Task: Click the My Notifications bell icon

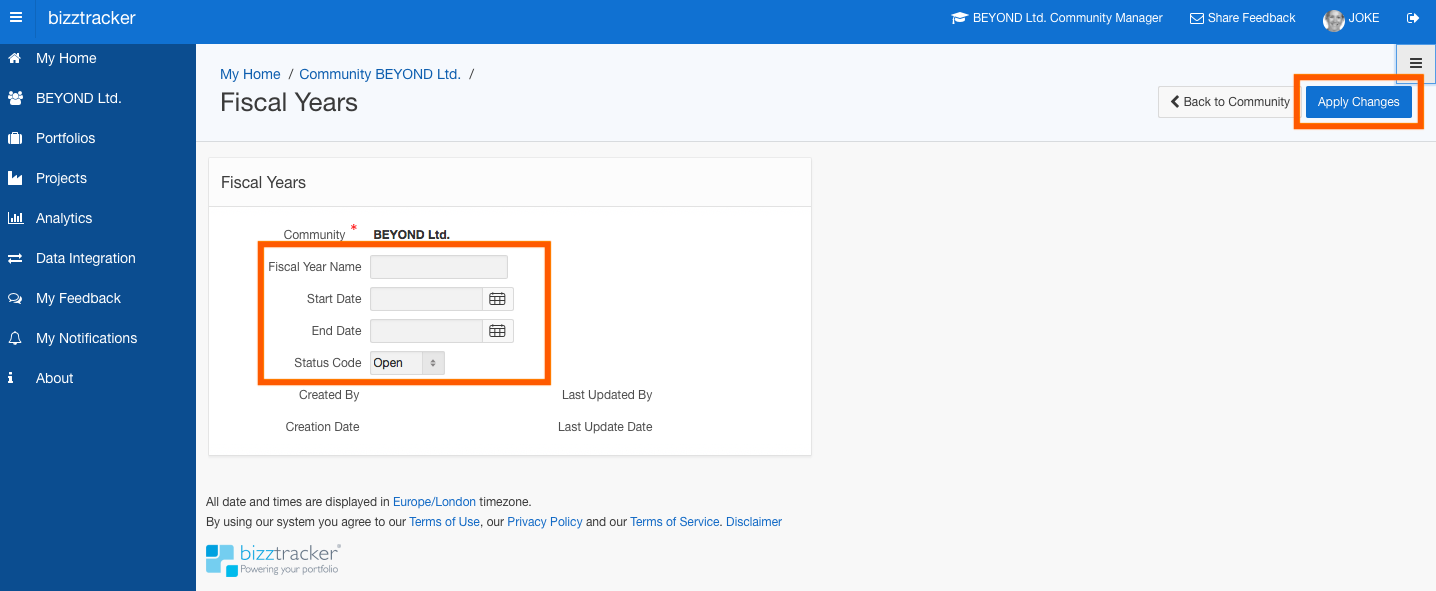Action: tap(15, 338)
